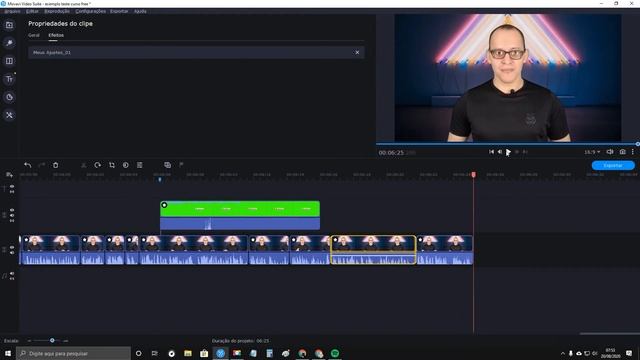Open the 16:9 aspect ratio dropdown
Image resolution: width=640 pixels, height=360 pixels.
click(592, 152)
